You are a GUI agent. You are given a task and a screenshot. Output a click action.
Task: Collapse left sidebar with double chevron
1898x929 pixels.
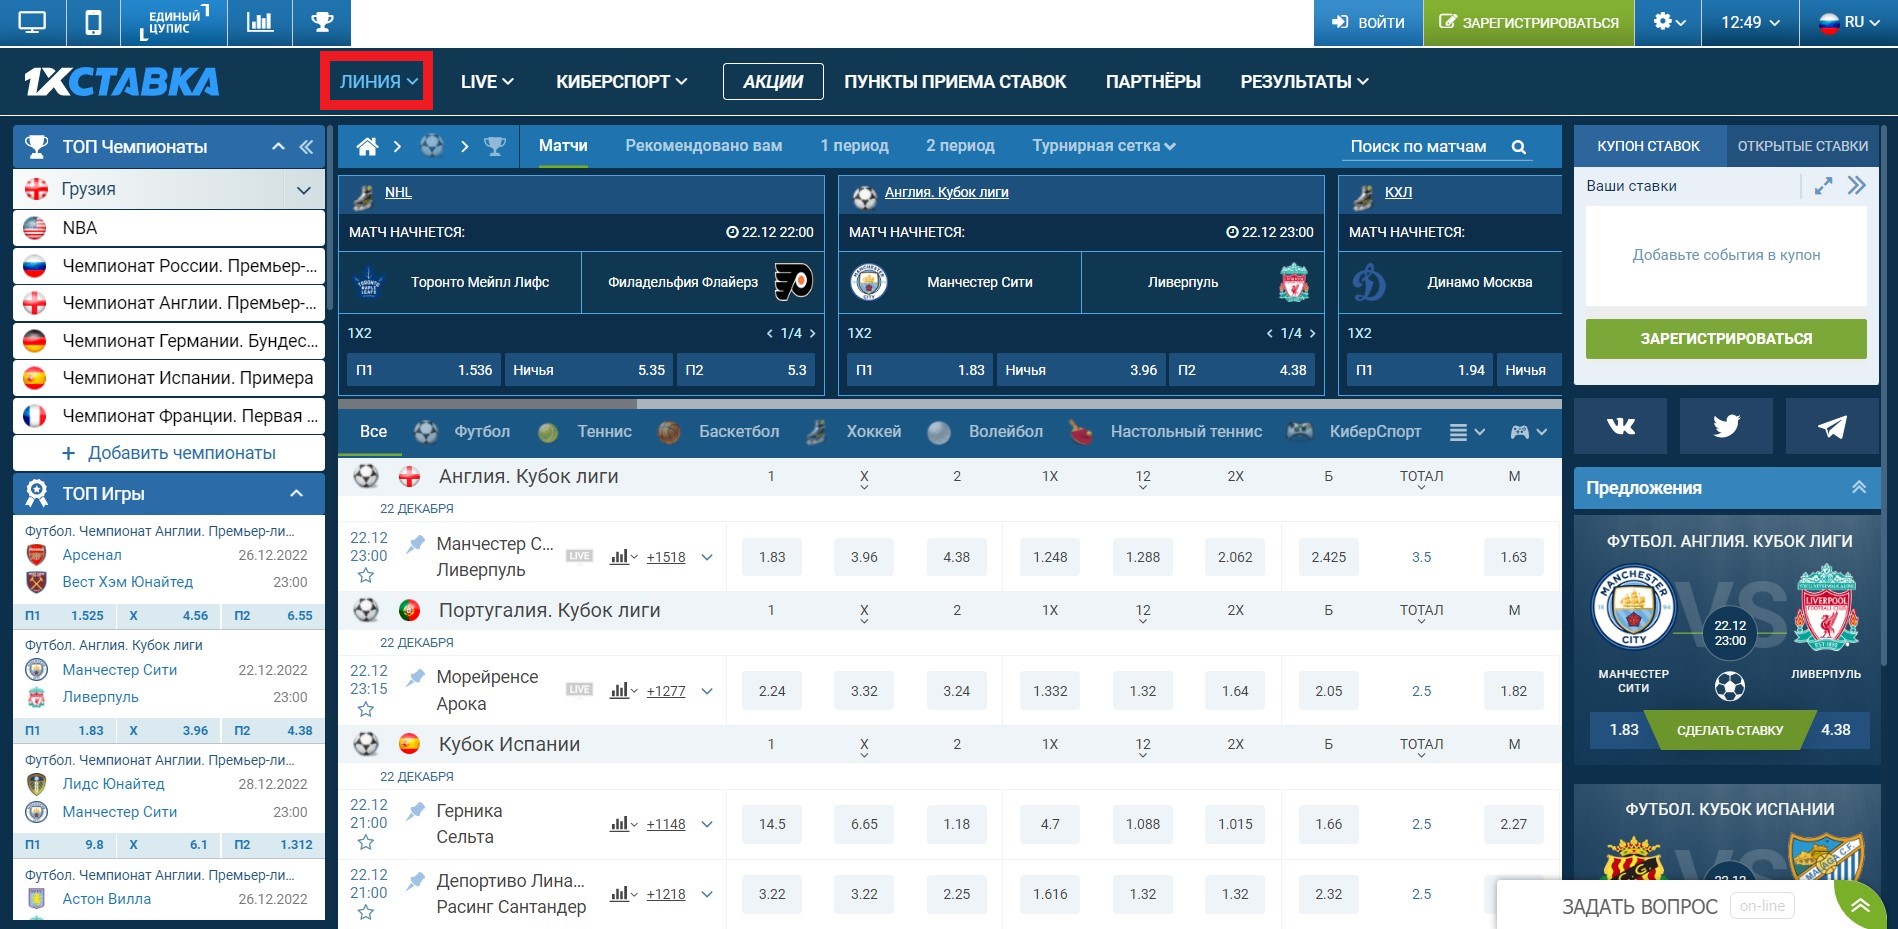point(307,147)
